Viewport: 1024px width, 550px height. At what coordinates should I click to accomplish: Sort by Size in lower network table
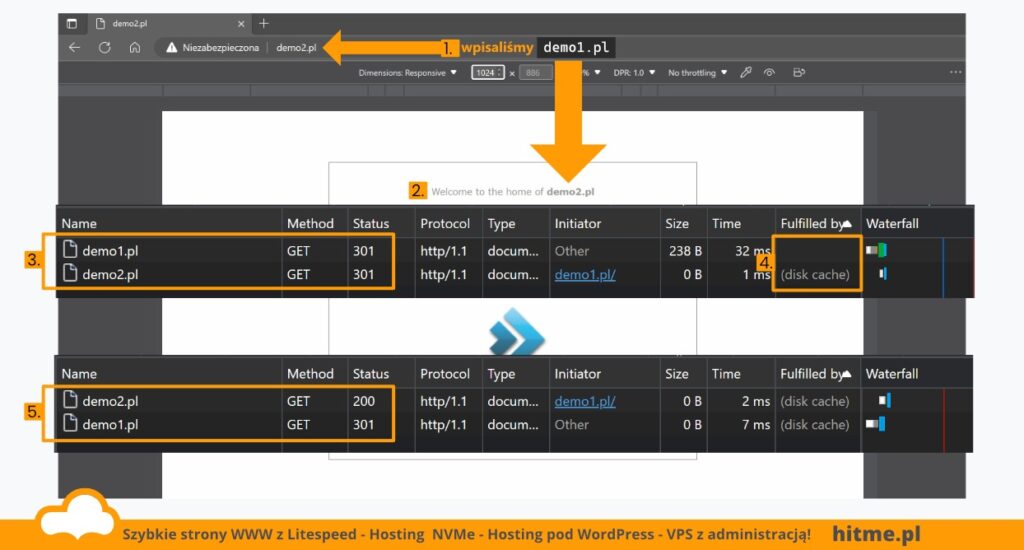click(677, 374)
